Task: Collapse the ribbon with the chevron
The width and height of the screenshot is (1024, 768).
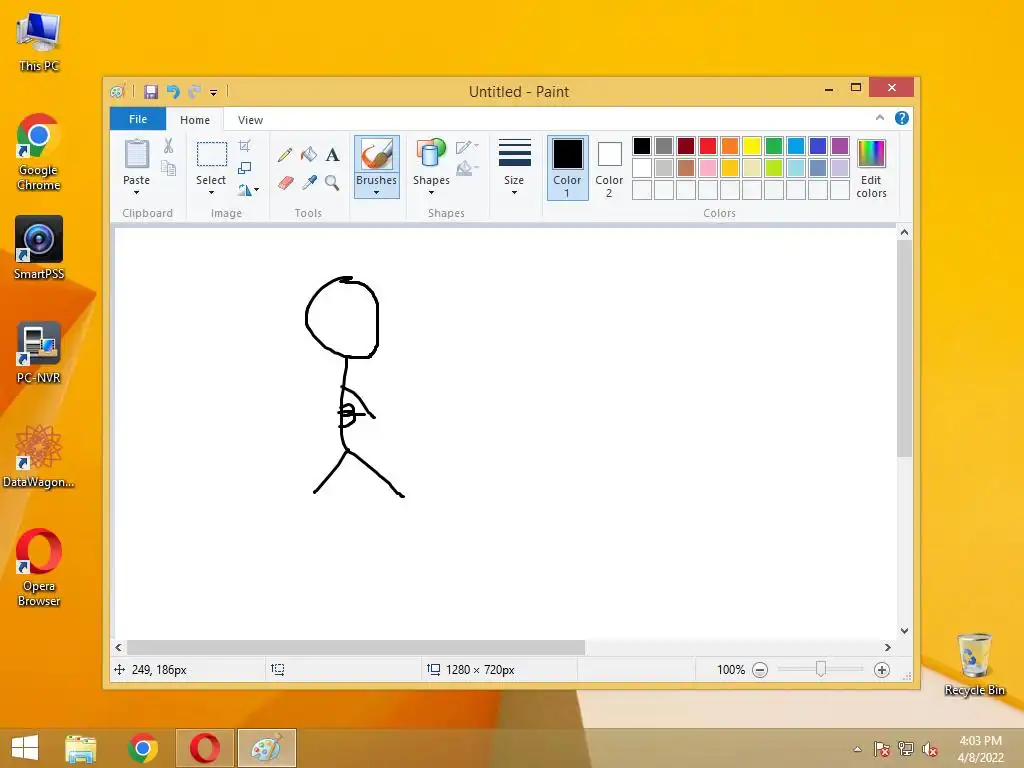Action: (x=880, y=118)
